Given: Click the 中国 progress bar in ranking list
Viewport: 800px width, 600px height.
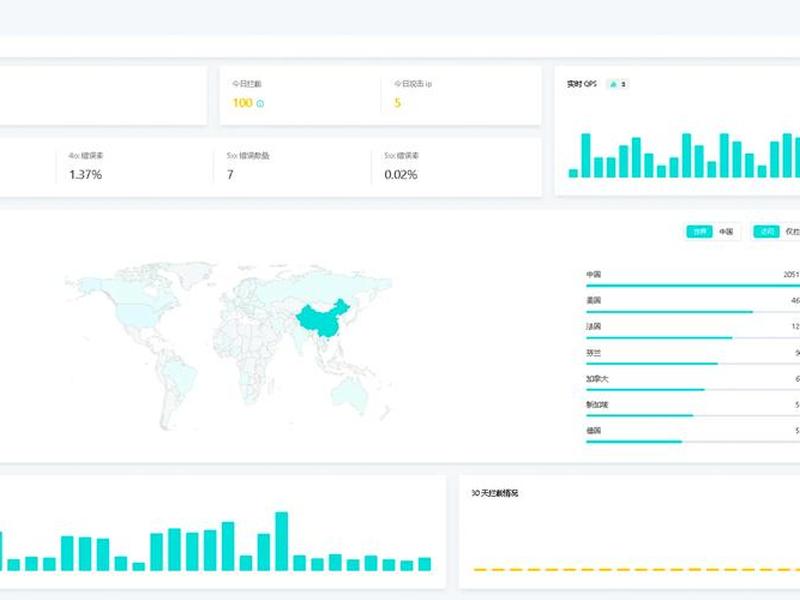Looking at the screenshot, I should (x=693, y=286).
